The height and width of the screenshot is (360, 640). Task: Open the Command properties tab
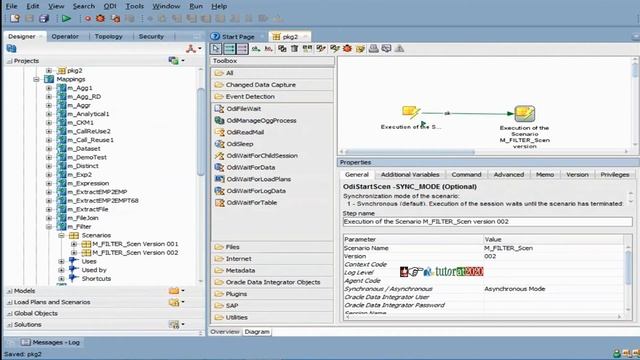point(466,174)
